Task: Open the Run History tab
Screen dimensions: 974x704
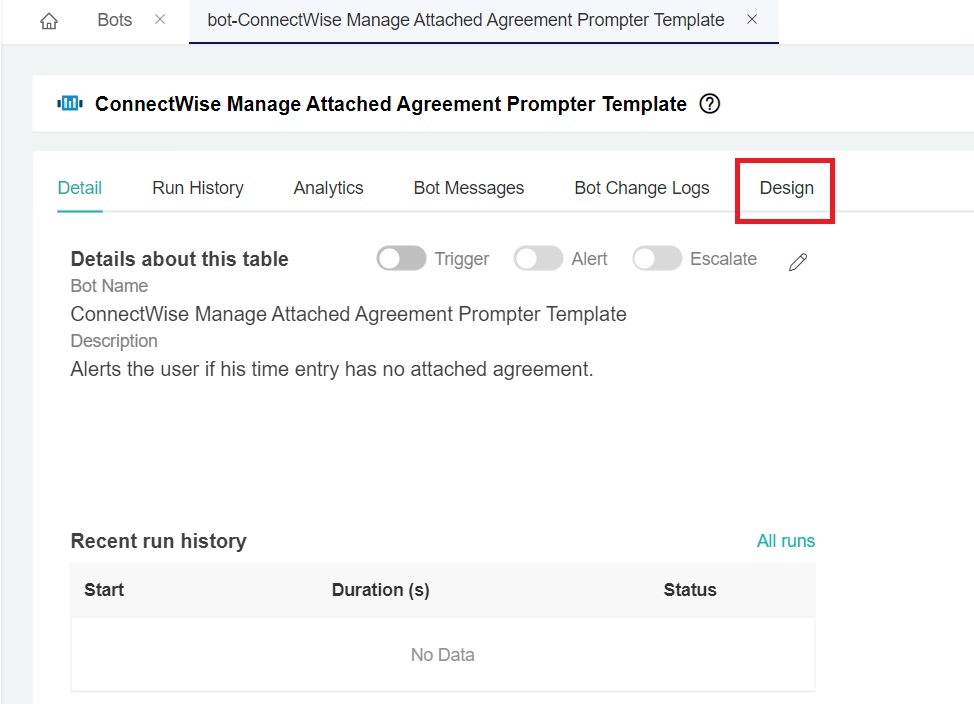Action: pyautogui.click(x=198, y=188)
